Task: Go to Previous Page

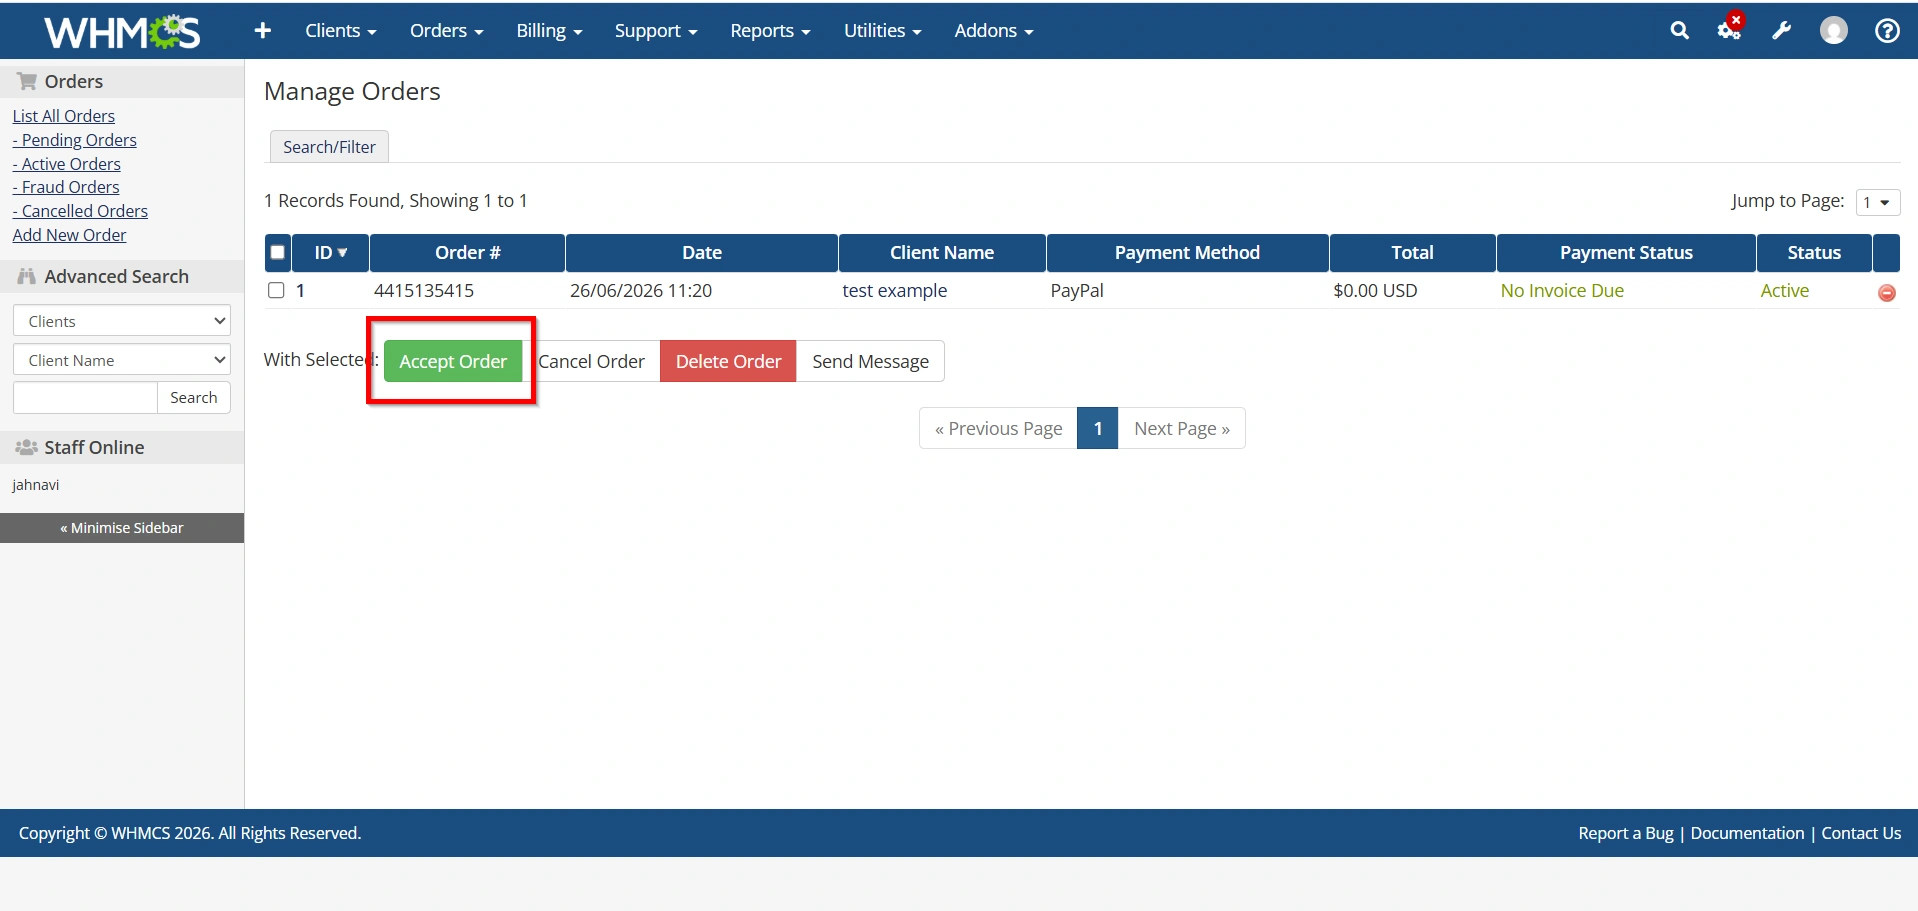Action: click(x=998, y=429)
